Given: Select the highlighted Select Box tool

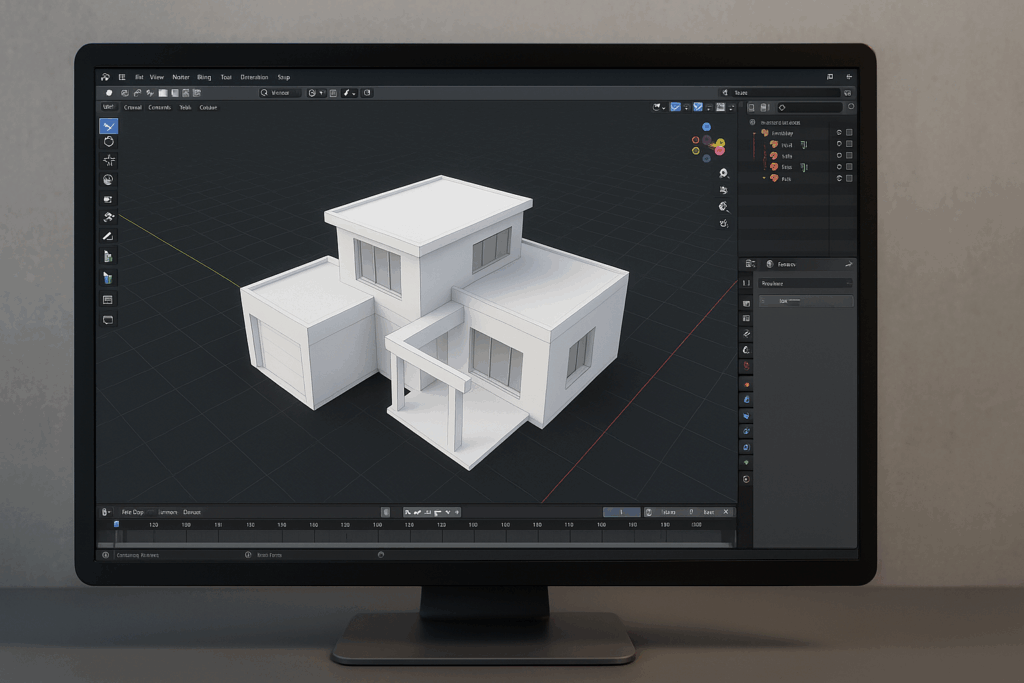Looking at the screenshot, I should (x=108, y=126).
